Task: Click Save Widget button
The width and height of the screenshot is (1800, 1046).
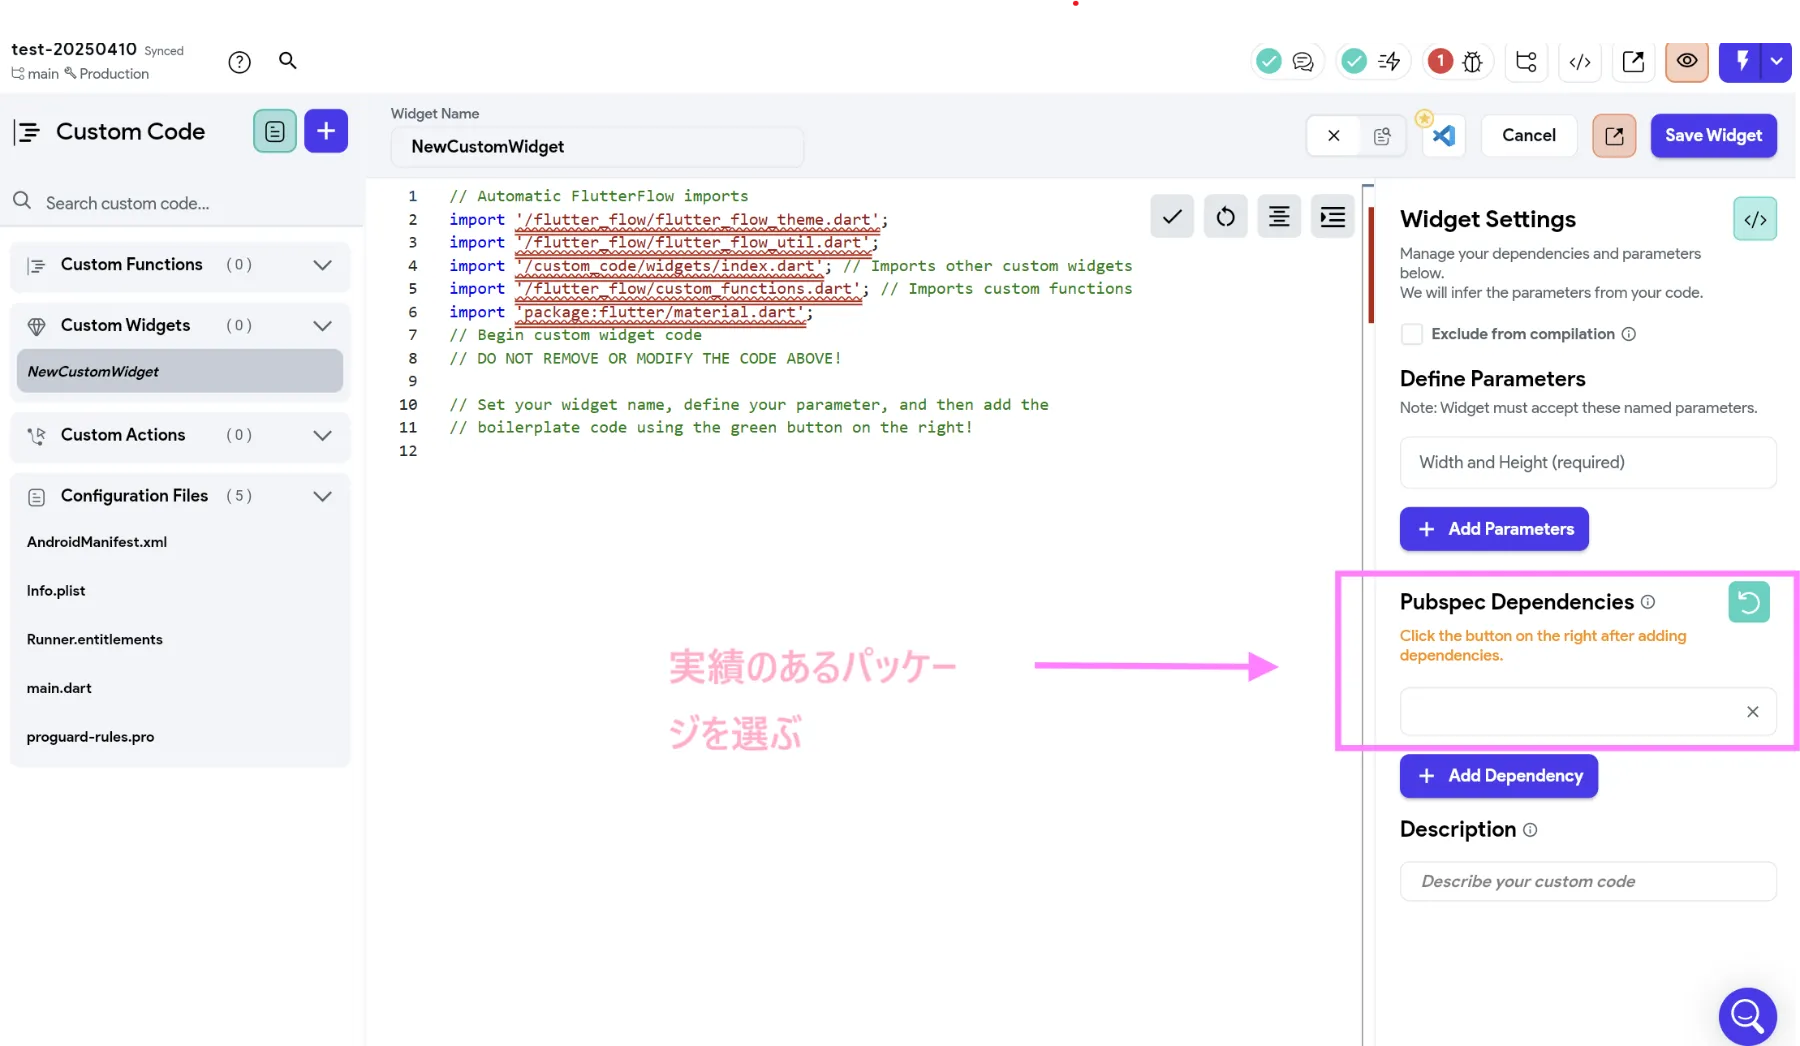Action: pyautogui.click(x=1713, y=136)
